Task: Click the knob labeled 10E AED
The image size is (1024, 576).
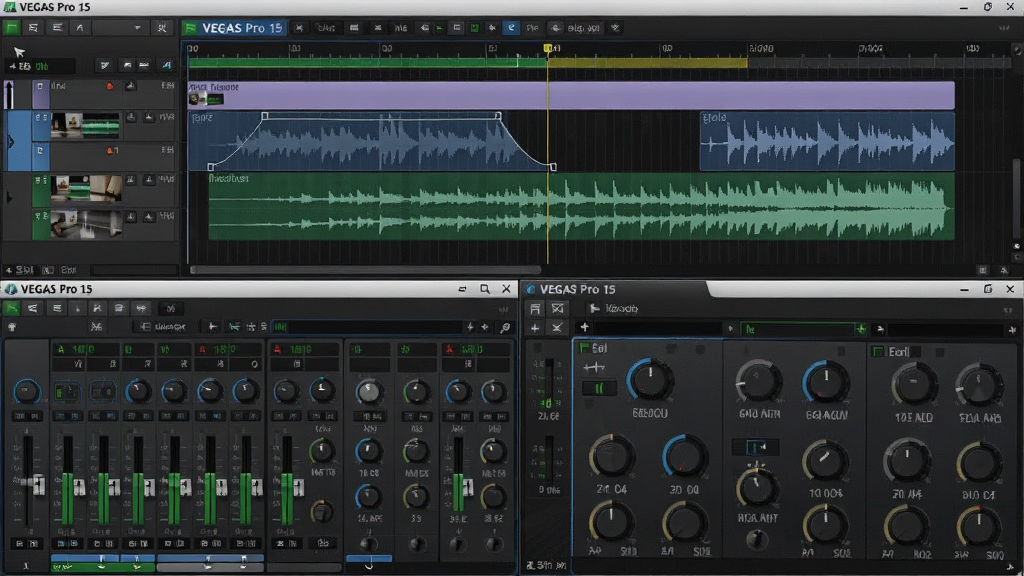Action: coord(914,385)
